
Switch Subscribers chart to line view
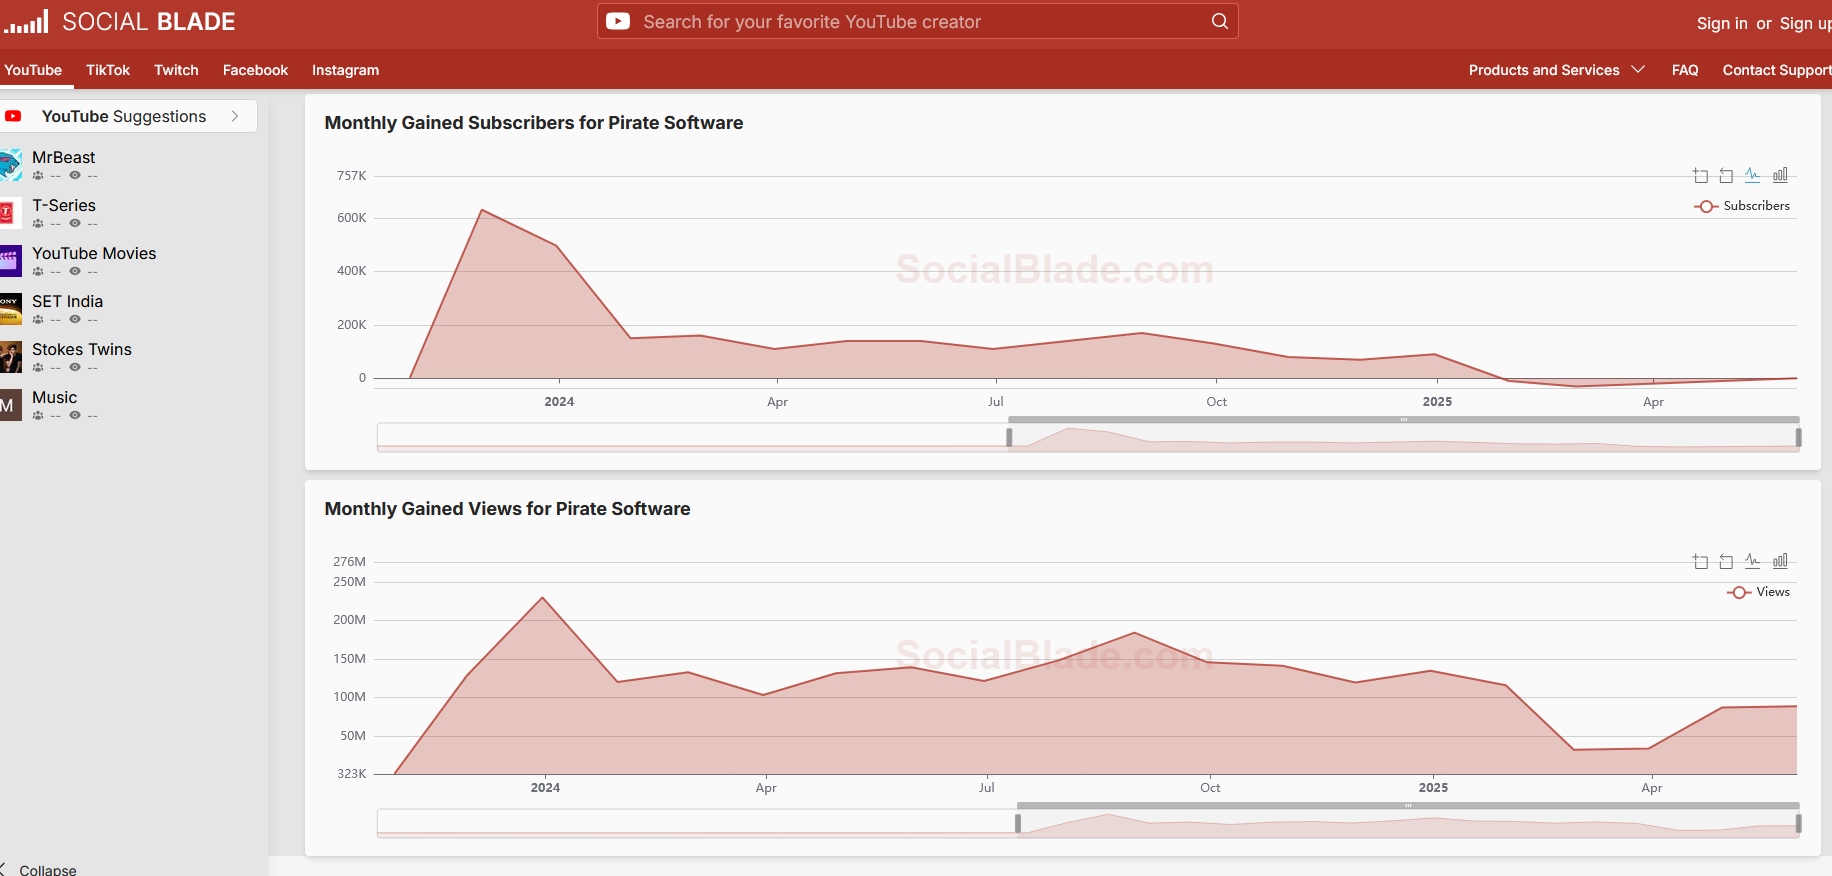tap(1753, 175)
